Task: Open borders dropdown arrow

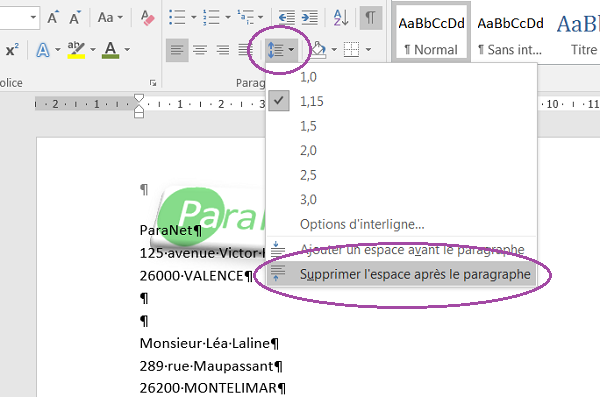Action: click(368, 50)
